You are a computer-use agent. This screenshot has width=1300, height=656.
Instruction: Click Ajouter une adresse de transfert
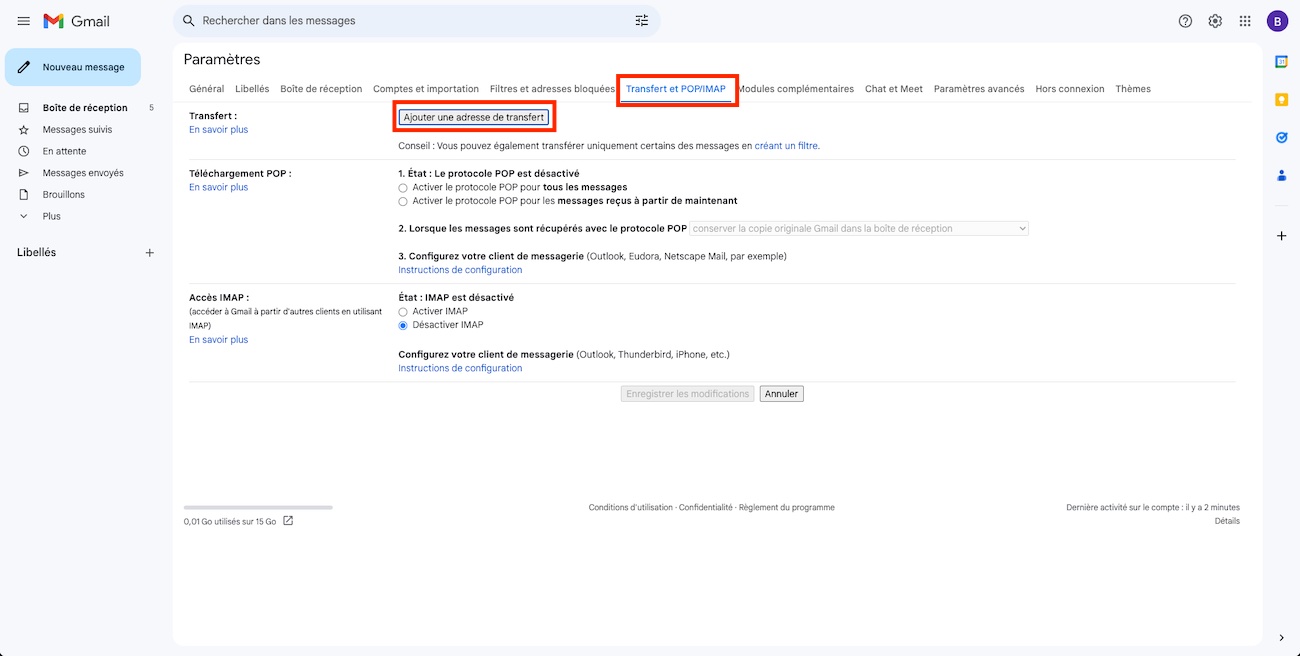474,117
